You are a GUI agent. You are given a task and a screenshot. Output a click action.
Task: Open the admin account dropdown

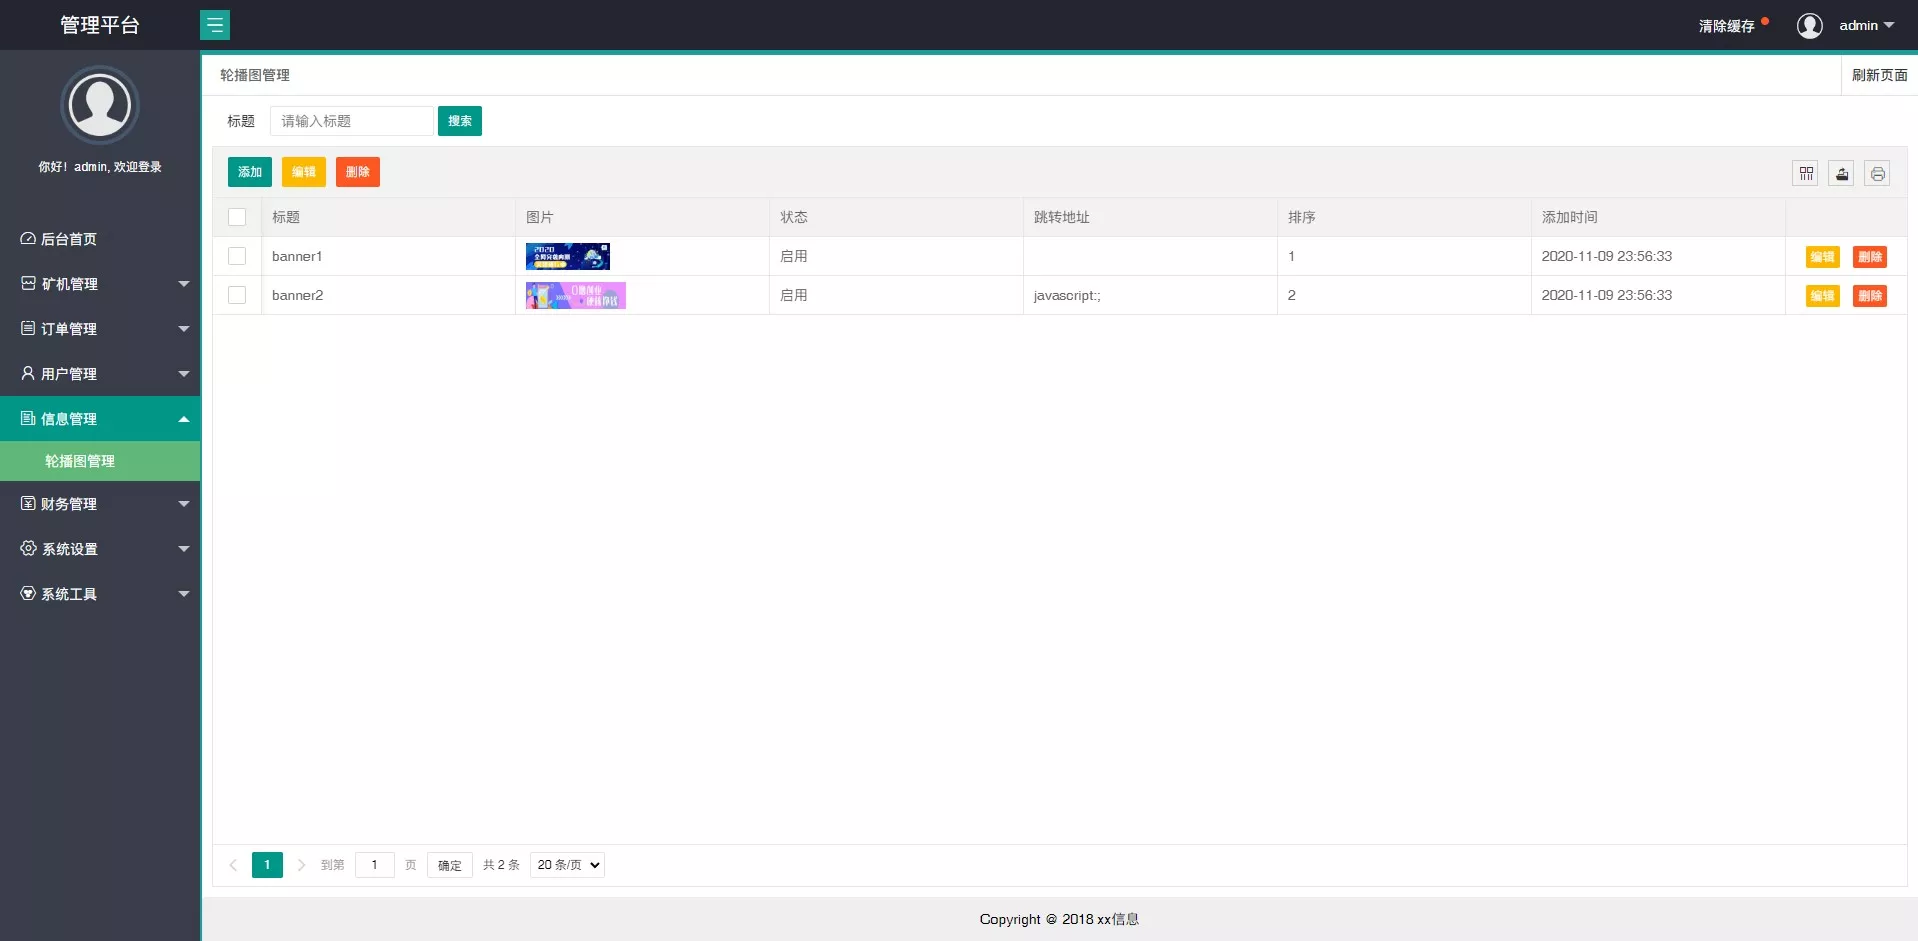click(1864, 25)
